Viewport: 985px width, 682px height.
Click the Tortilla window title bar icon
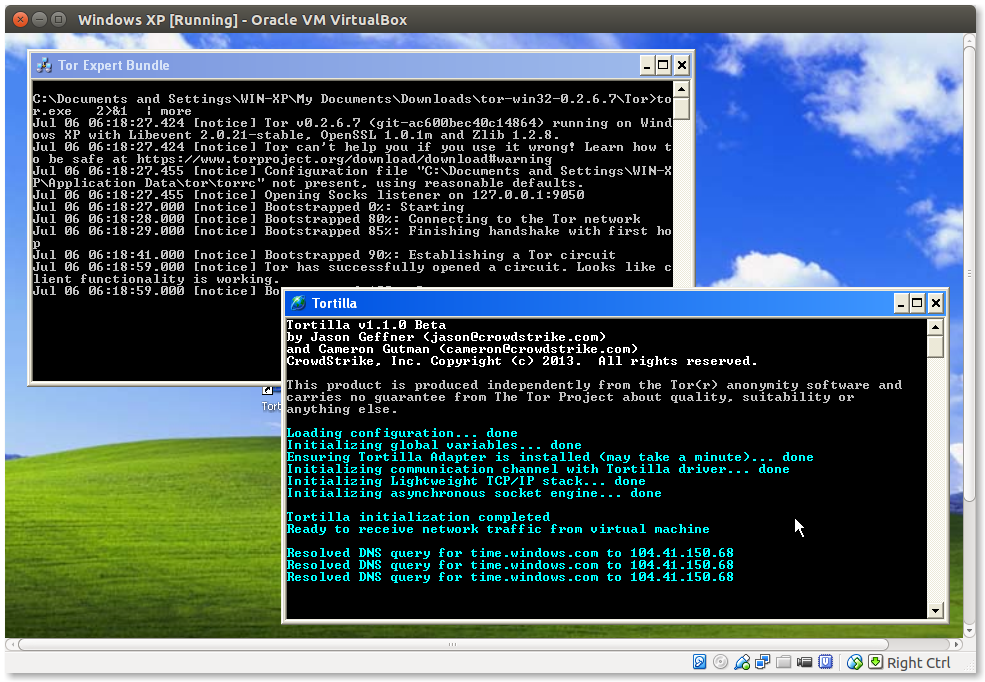pos(298,303)
